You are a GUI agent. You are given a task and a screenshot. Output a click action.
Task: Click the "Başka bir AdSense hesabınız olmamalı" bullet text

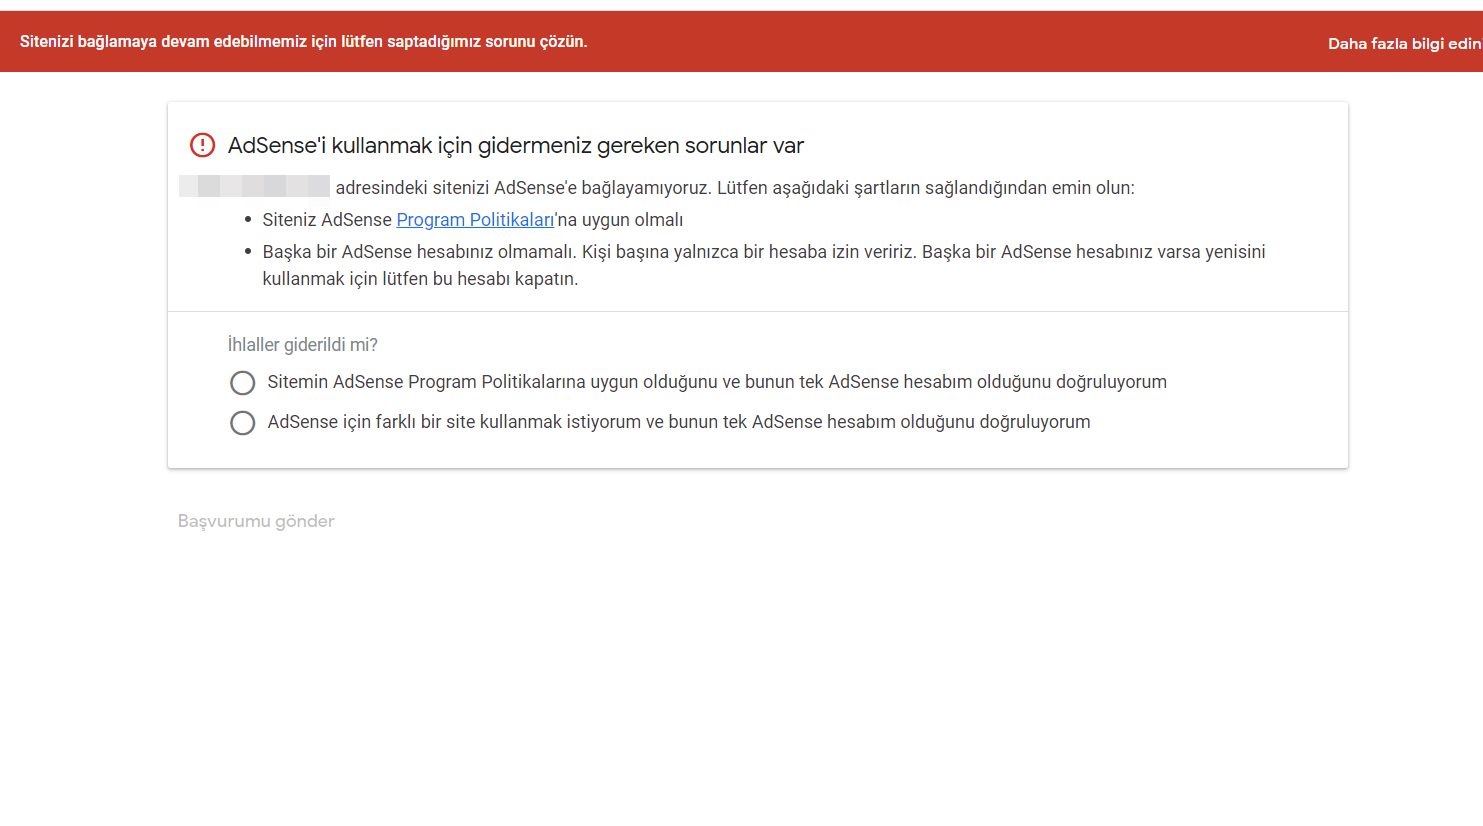(x=764, y=265)
